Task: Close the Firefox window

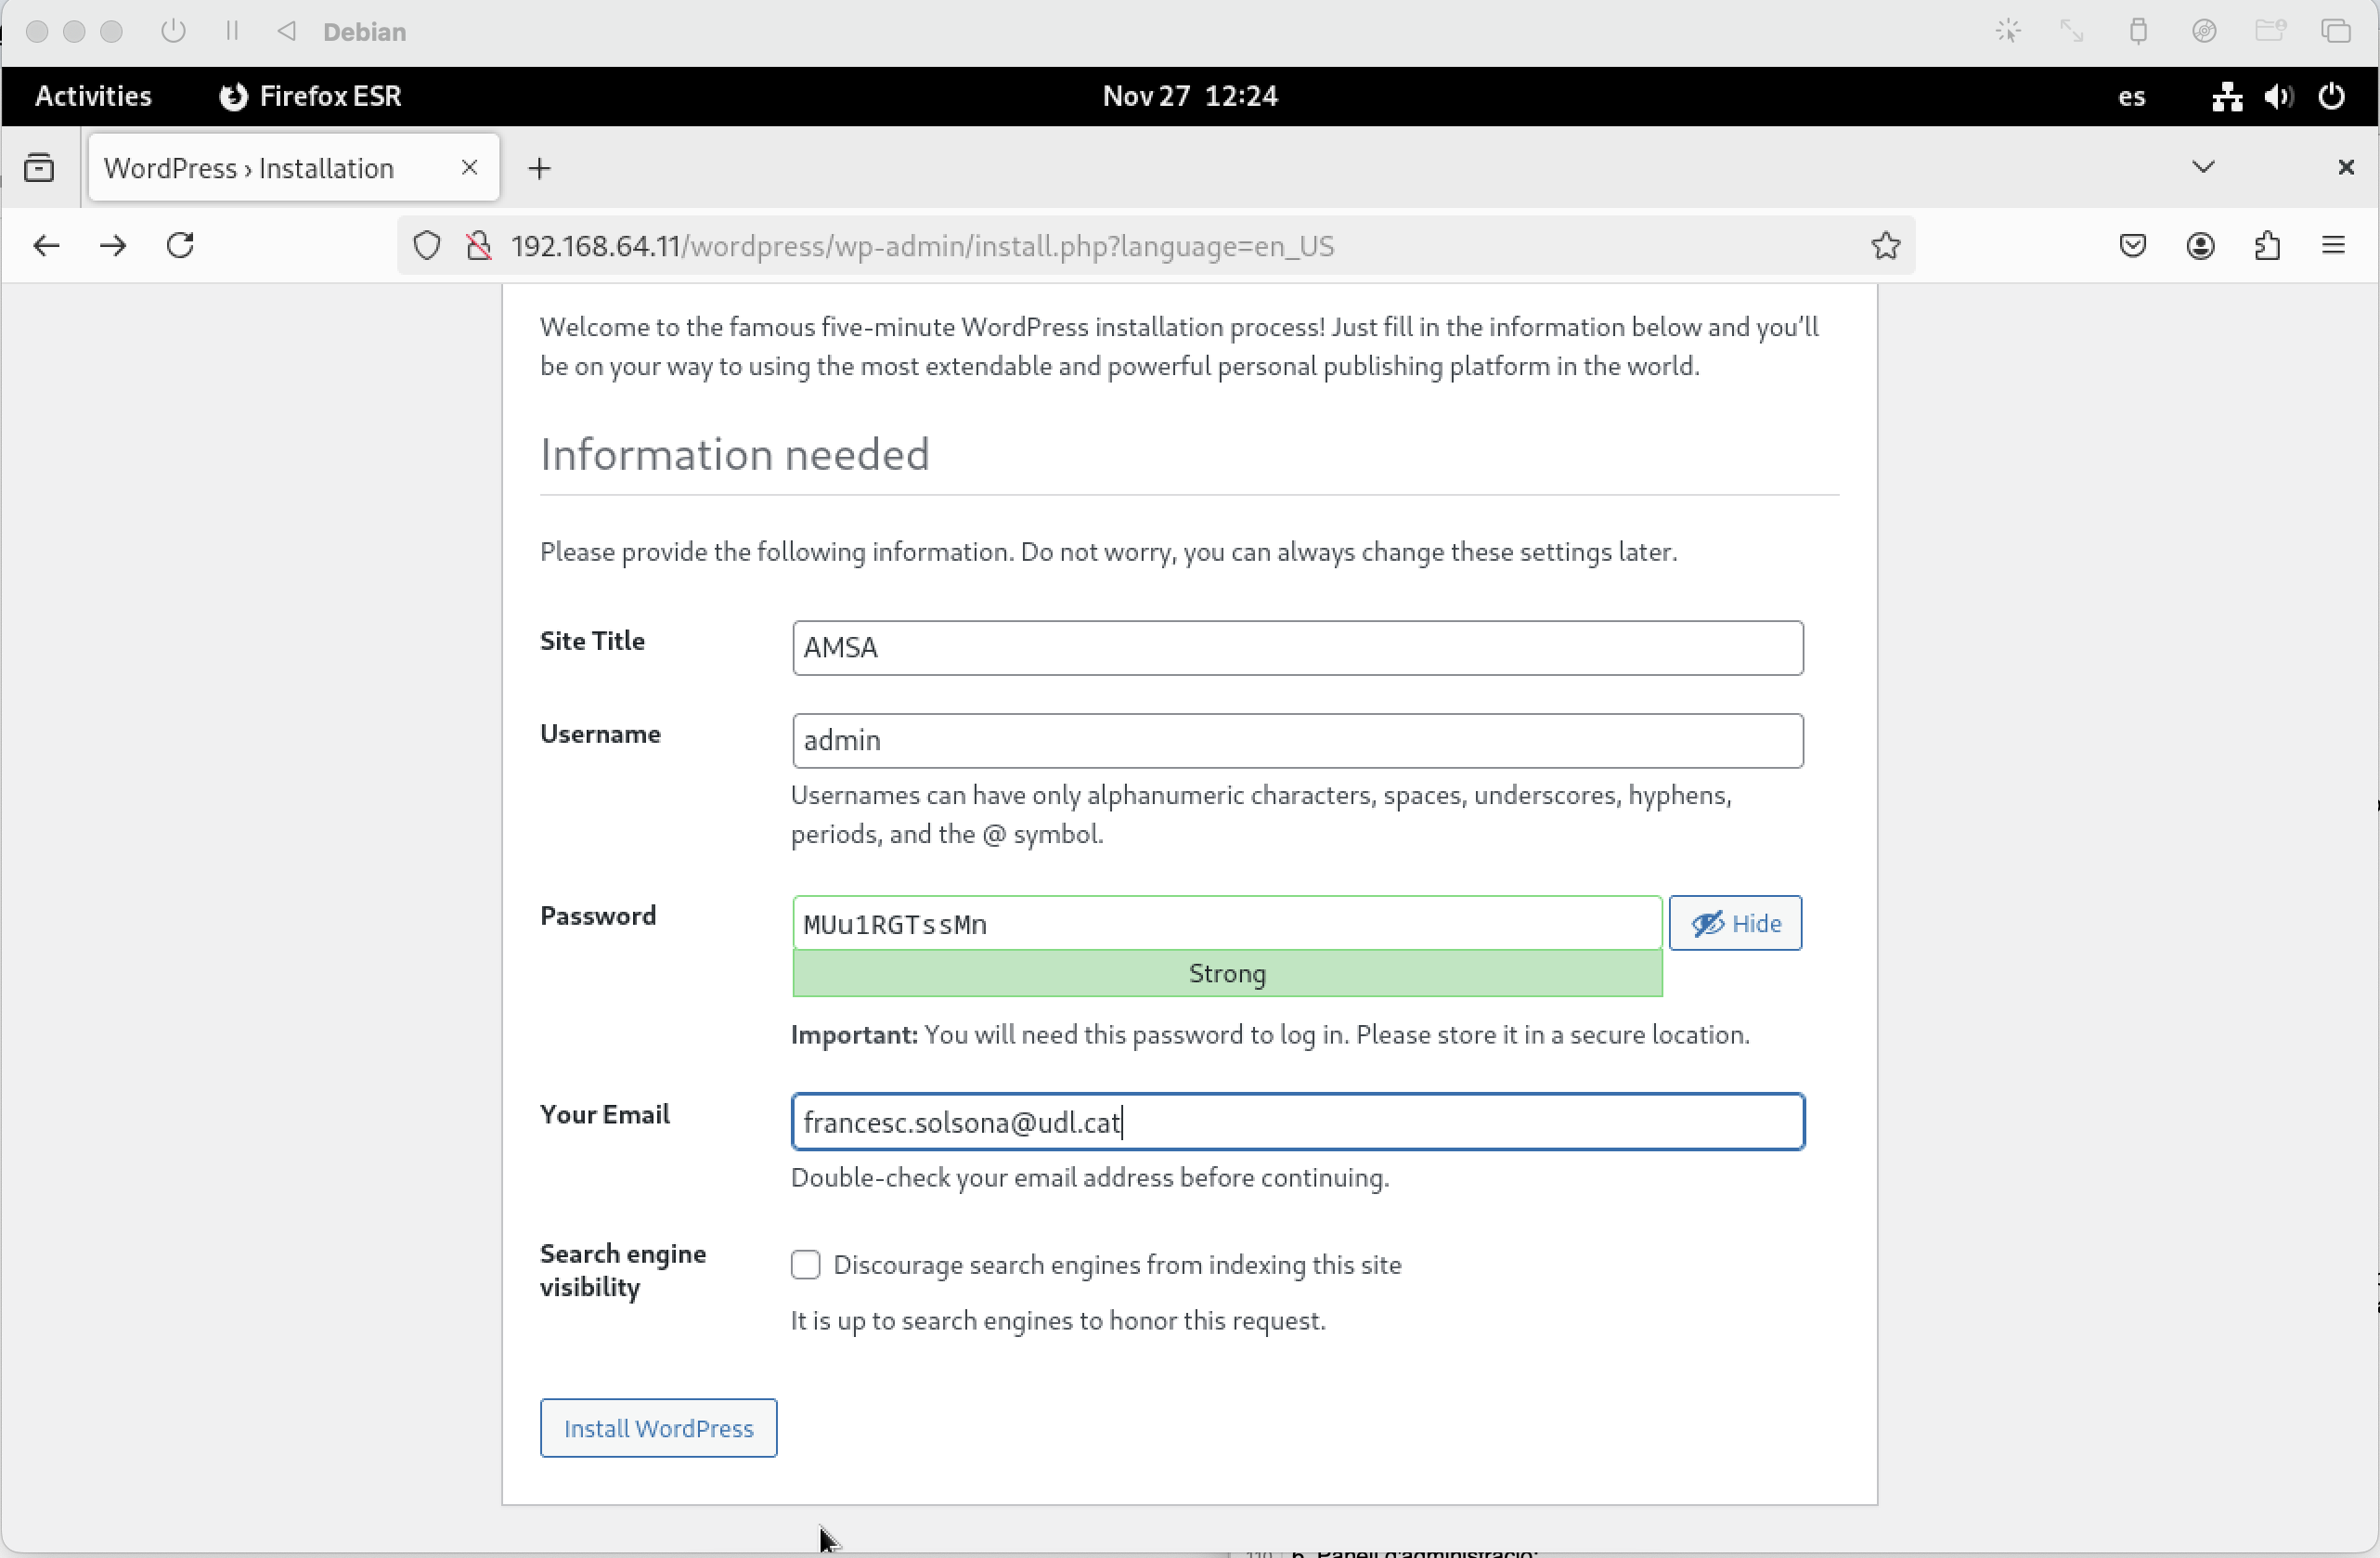Action: 2346,167
